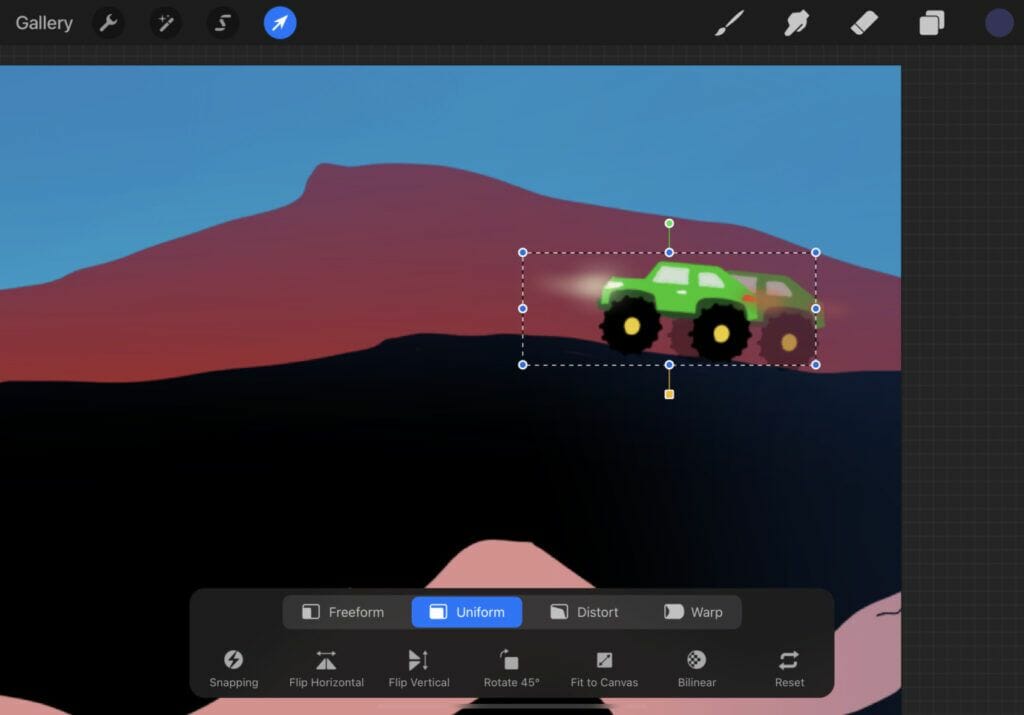Click the yellow square adjustment handle
Image resolution: width=1024 pixels, height=715 pixels.
tap(669, 394)
